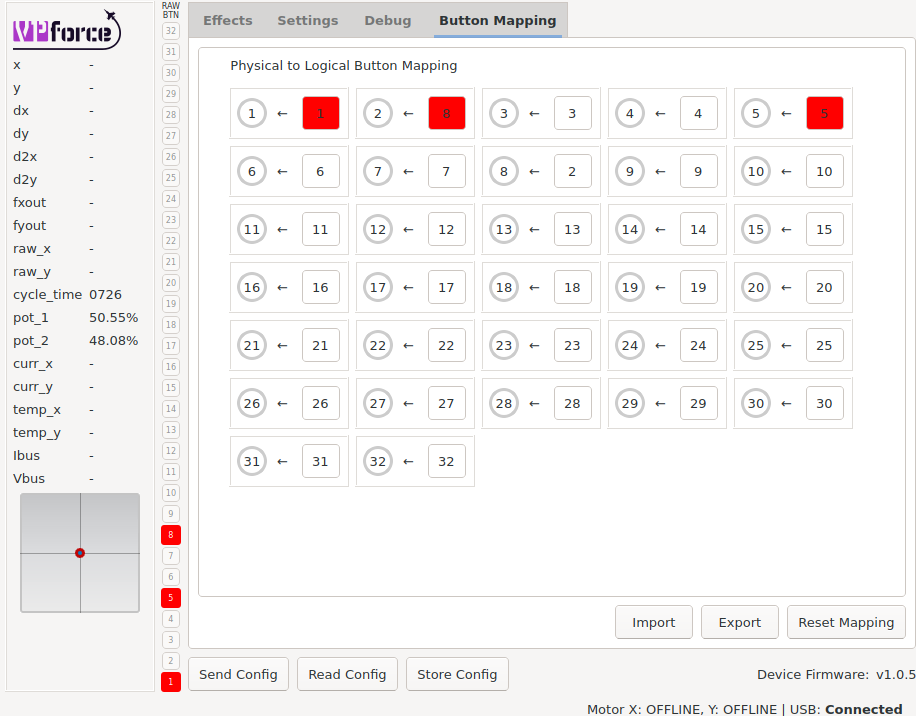Click the red mapping cell for physical button 1

point(320,113)
